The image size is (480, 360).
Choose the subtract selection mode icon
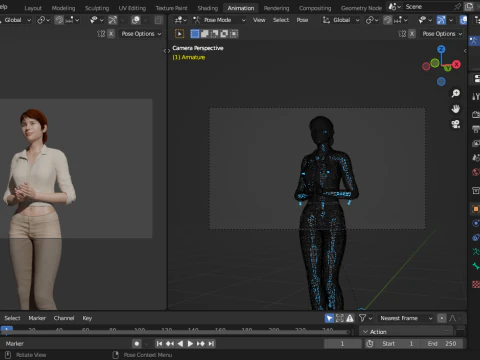click(214, 34)
